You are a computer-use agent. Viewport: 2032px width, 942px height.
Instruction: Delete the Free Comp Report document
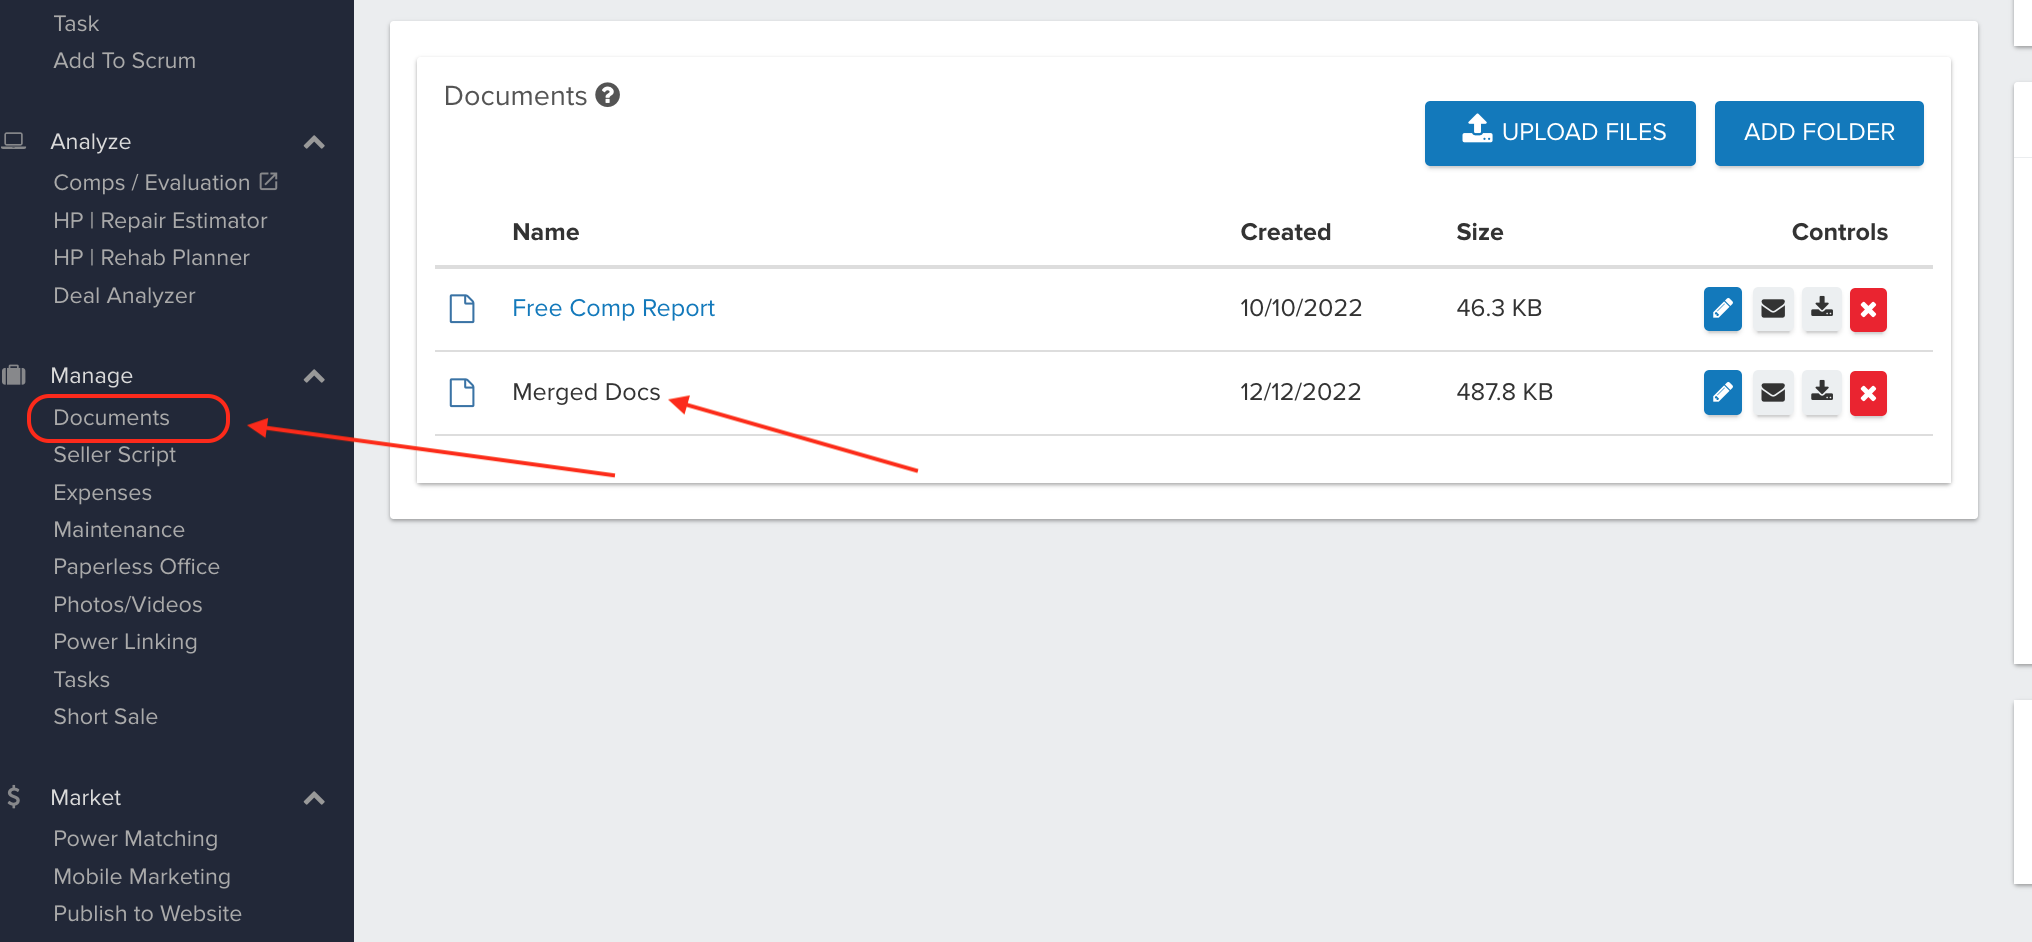(1867, 309)
